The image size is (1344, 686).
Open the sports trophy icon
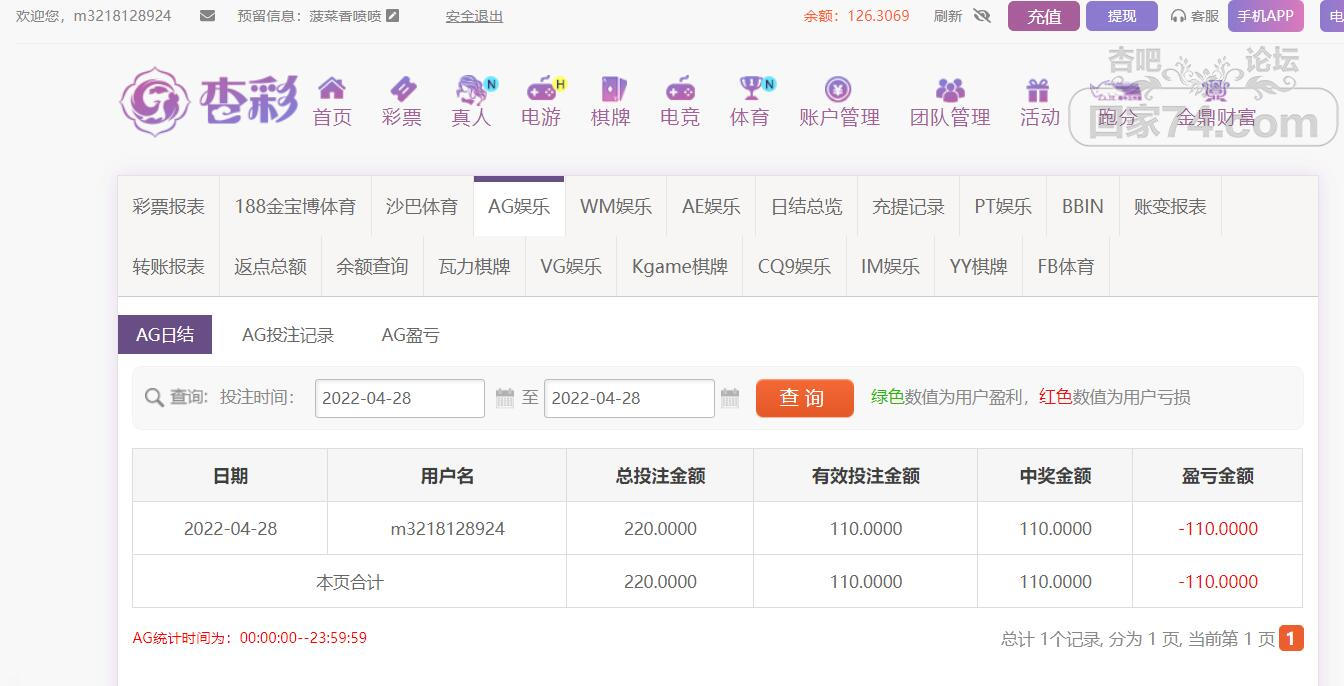point(750,89)
